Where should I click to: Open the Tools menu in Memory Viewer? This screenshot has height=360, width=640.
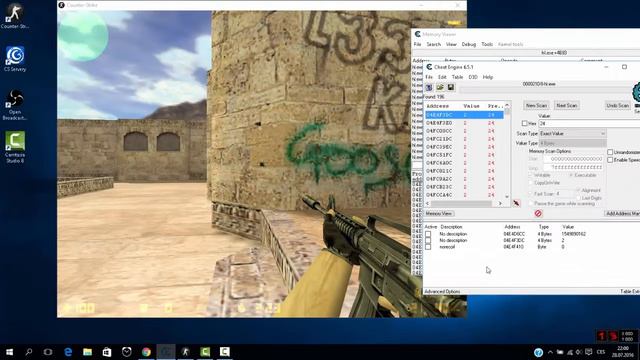[487, 44]
